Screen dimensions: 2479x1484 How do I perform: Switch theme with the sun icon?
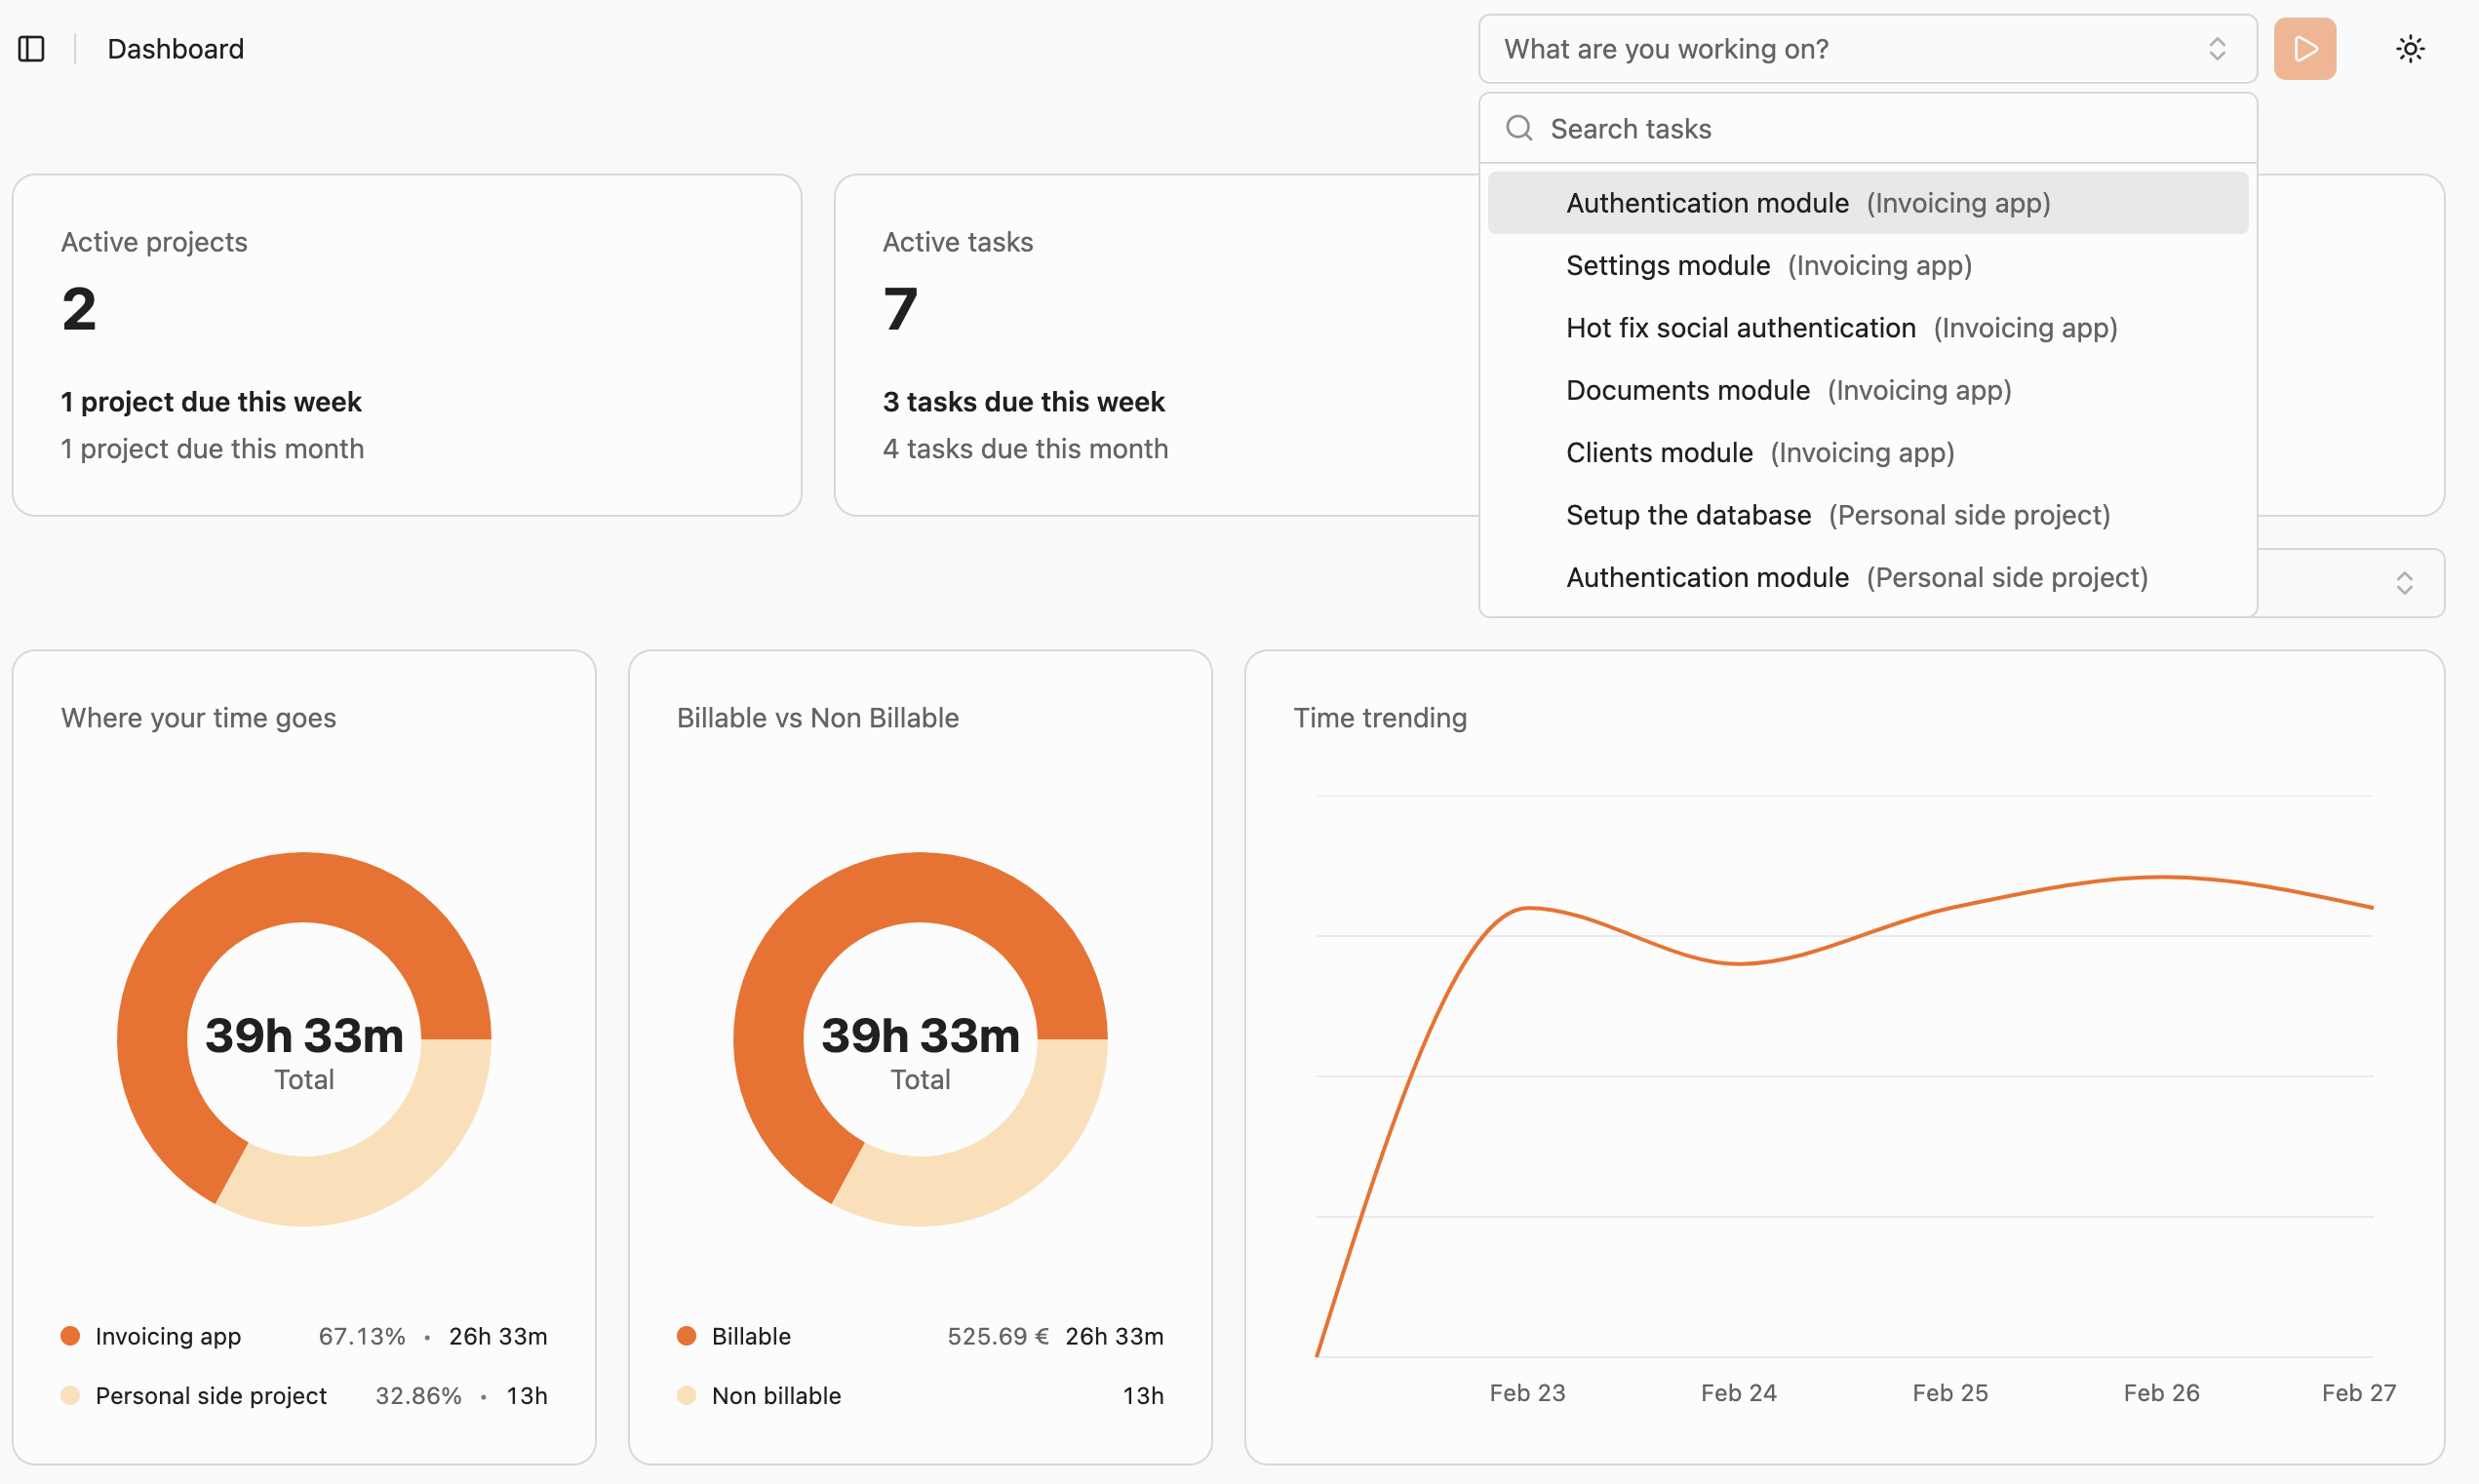[x=2410, y=49]
